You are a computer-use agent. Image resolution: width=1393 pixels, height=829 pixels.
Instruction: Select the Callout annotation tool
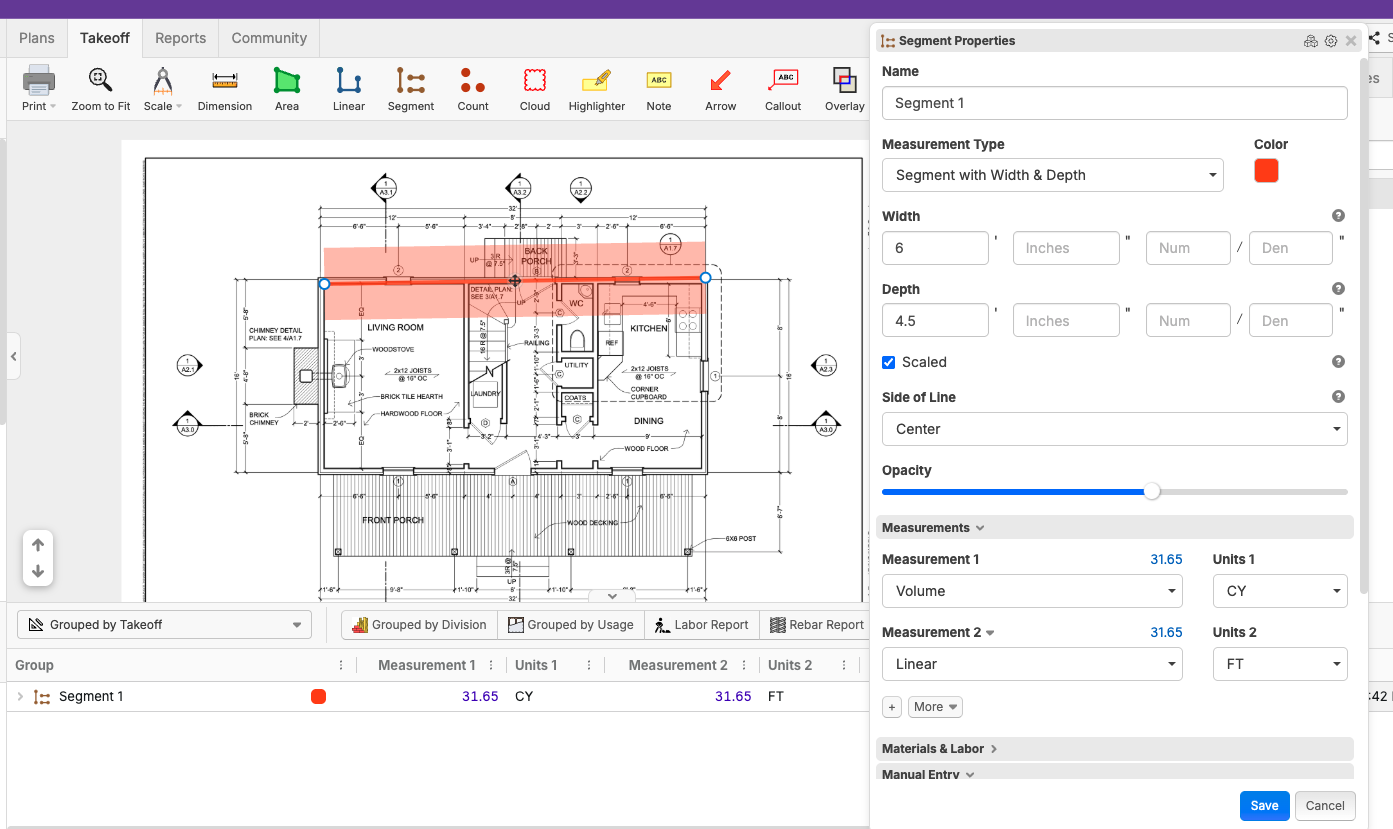[783, 89]
